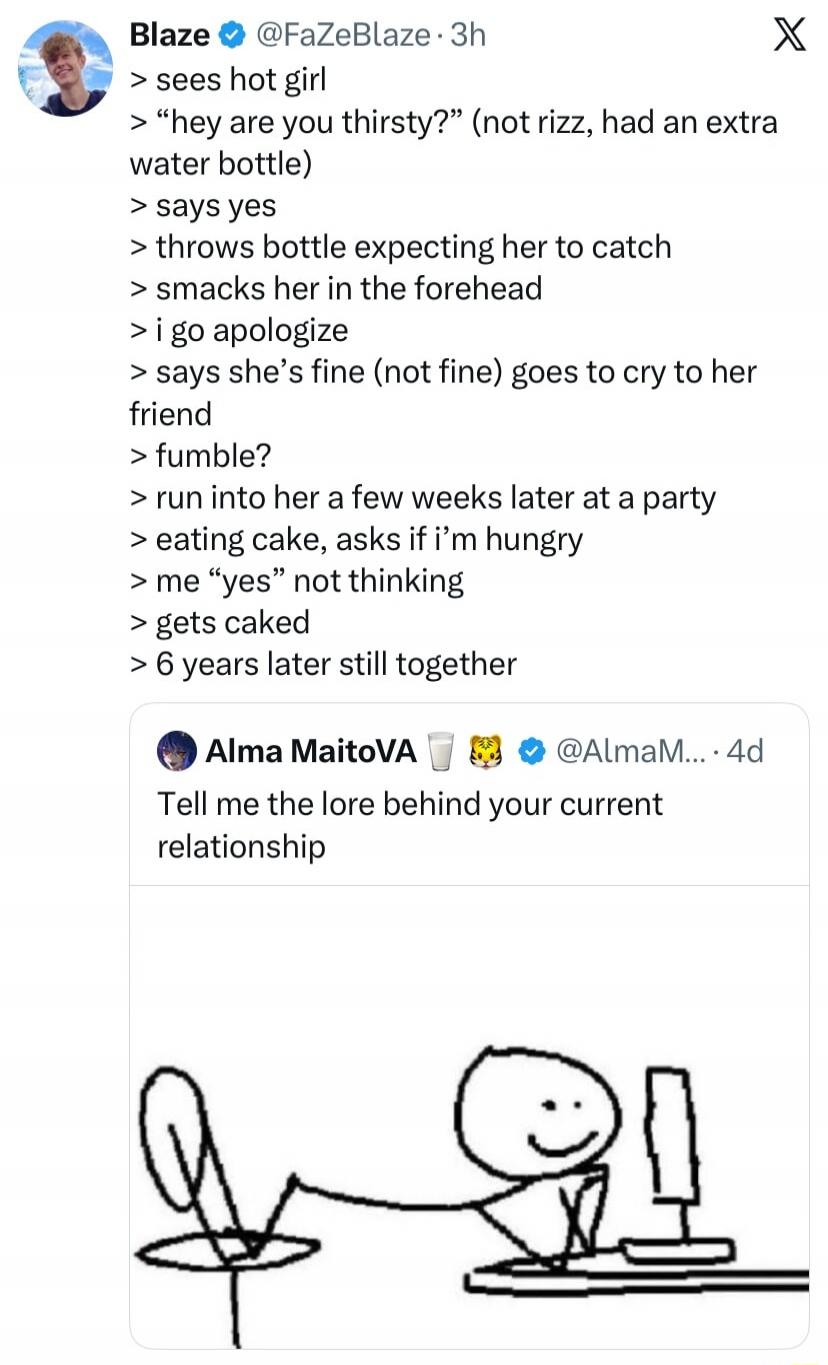Open the @FaZeBlaze handle link
The height and width of the screenshot is (1365, 828).
(x=341, y=35)
